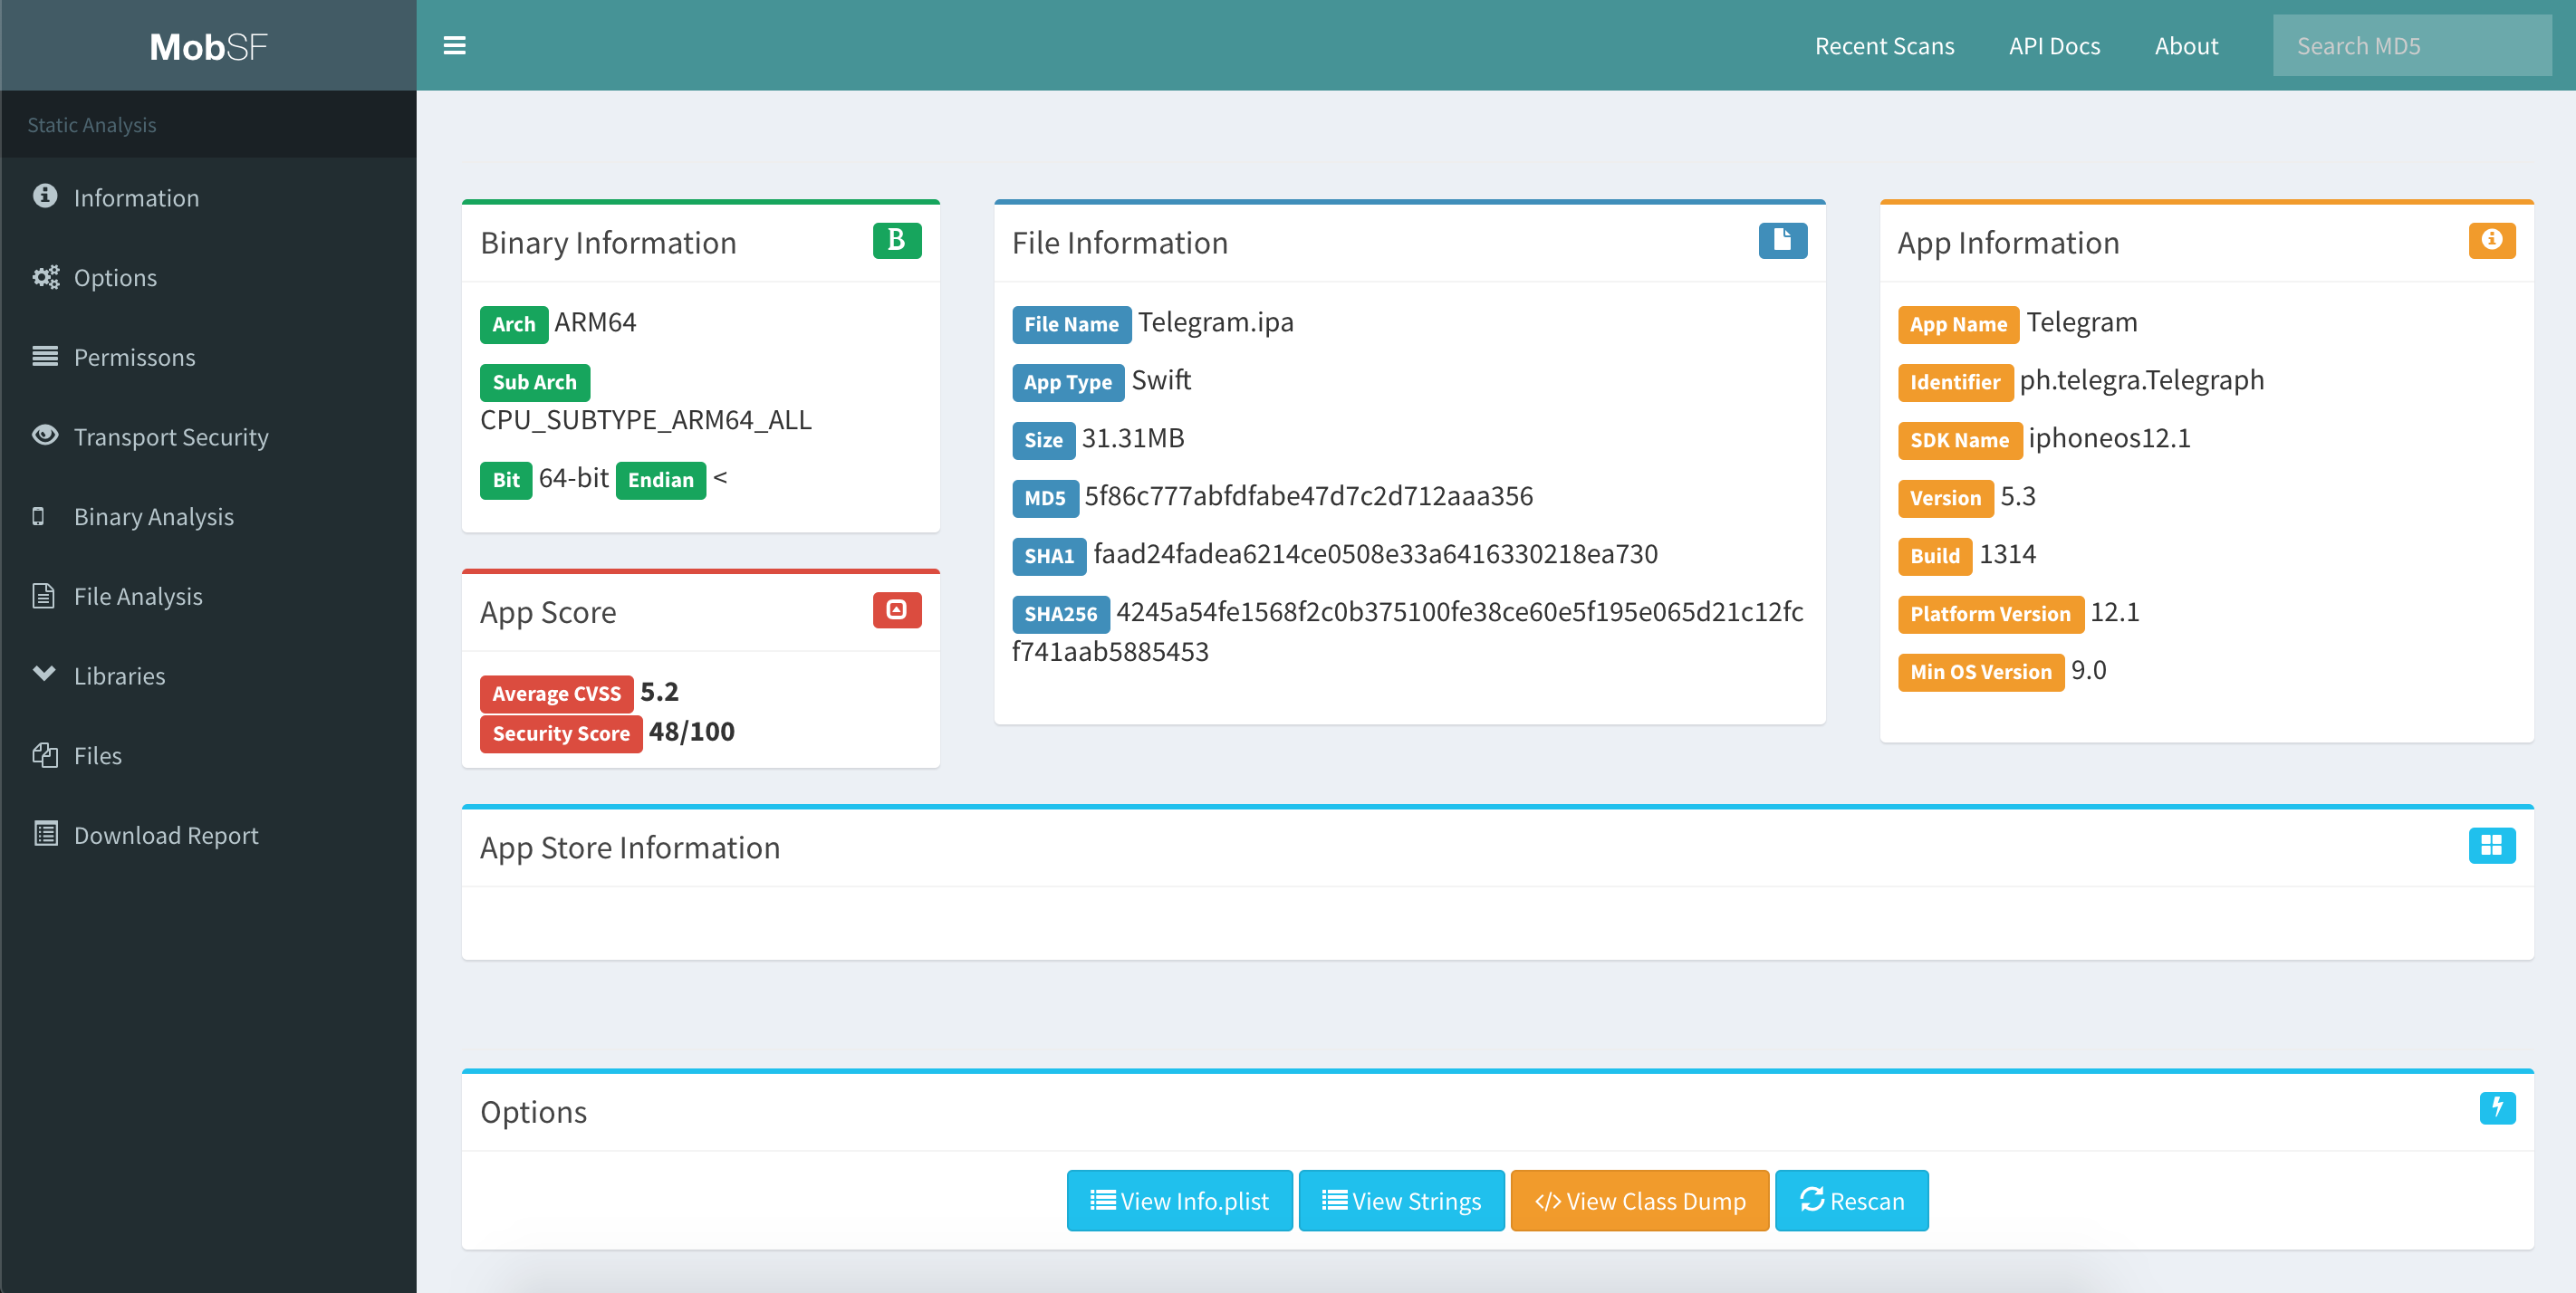
Task: Click the orange info icon in App Information
Action: 2491,241
